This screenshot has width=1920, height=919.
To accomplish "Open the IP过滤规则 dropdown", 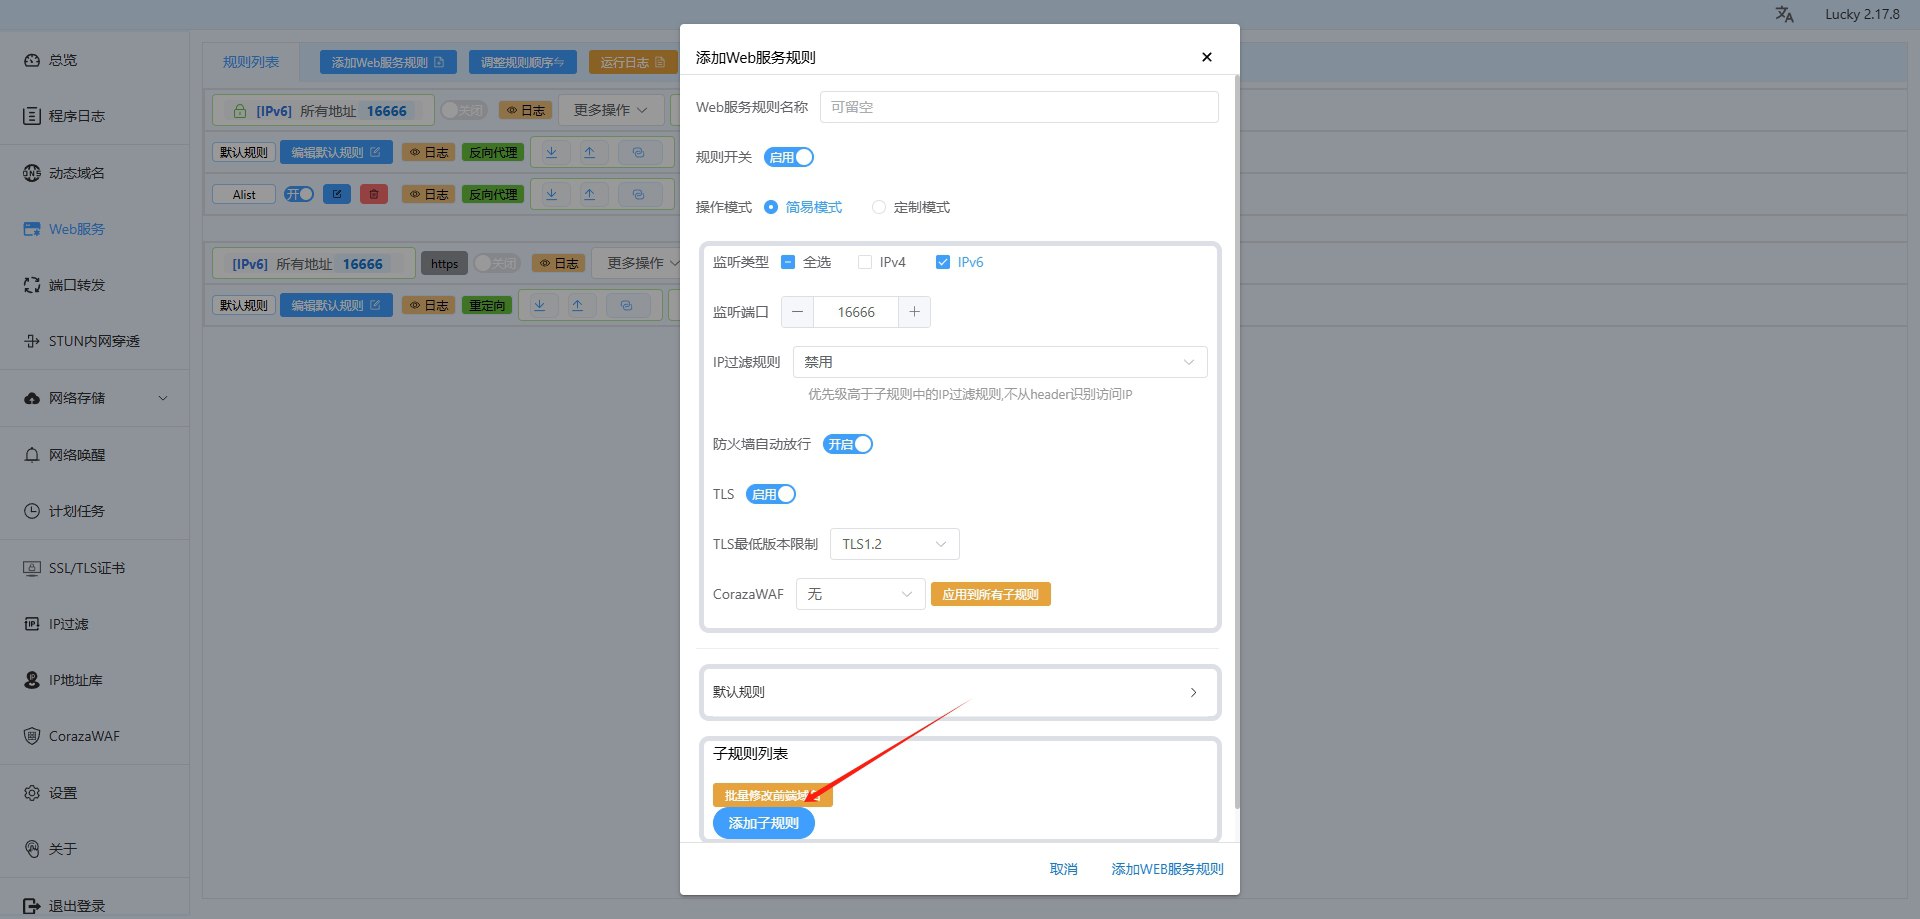I will [999, 362].
